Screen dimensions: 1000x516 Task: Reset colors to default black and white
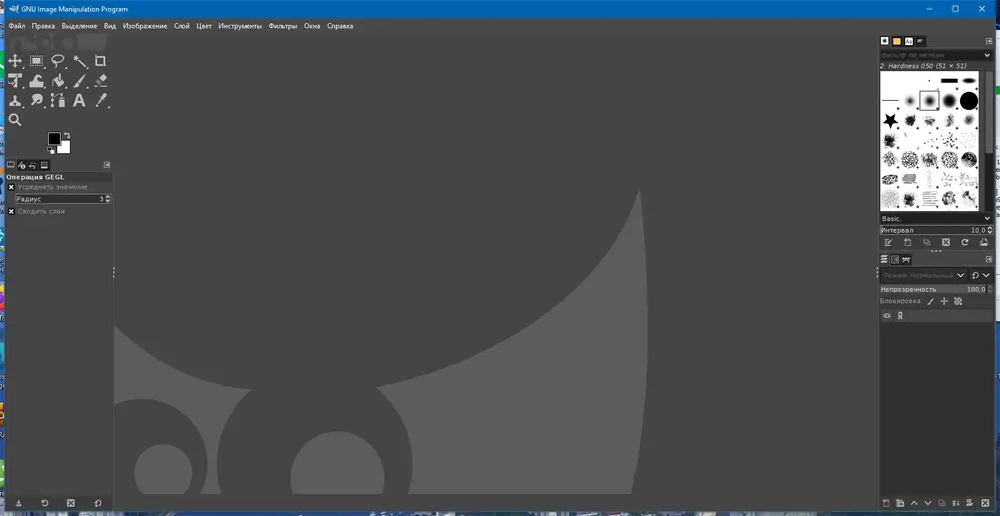(x=50, y=151)
